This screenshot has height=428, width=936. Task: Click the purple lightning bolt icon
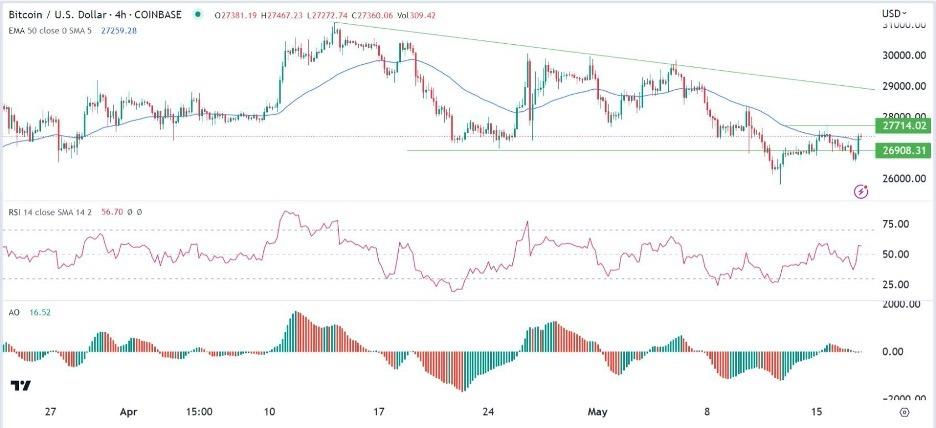861,191
